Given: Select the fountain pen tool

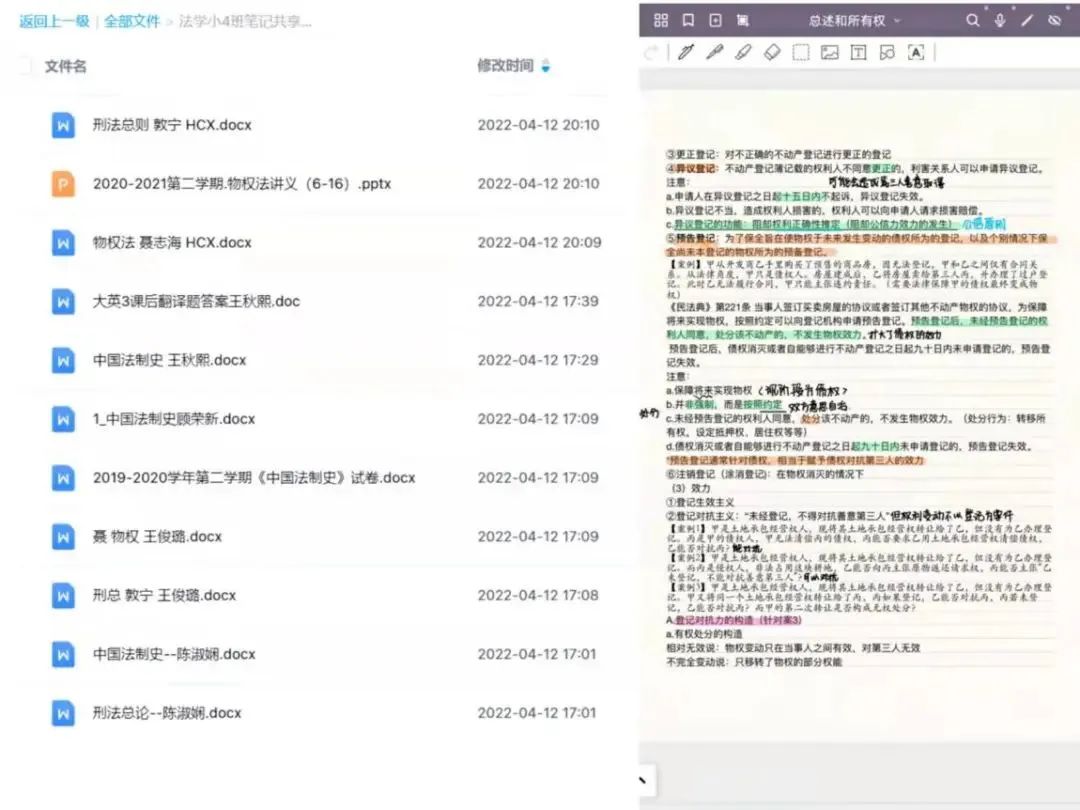Looking at the screenshot, I should pos(685,53).
